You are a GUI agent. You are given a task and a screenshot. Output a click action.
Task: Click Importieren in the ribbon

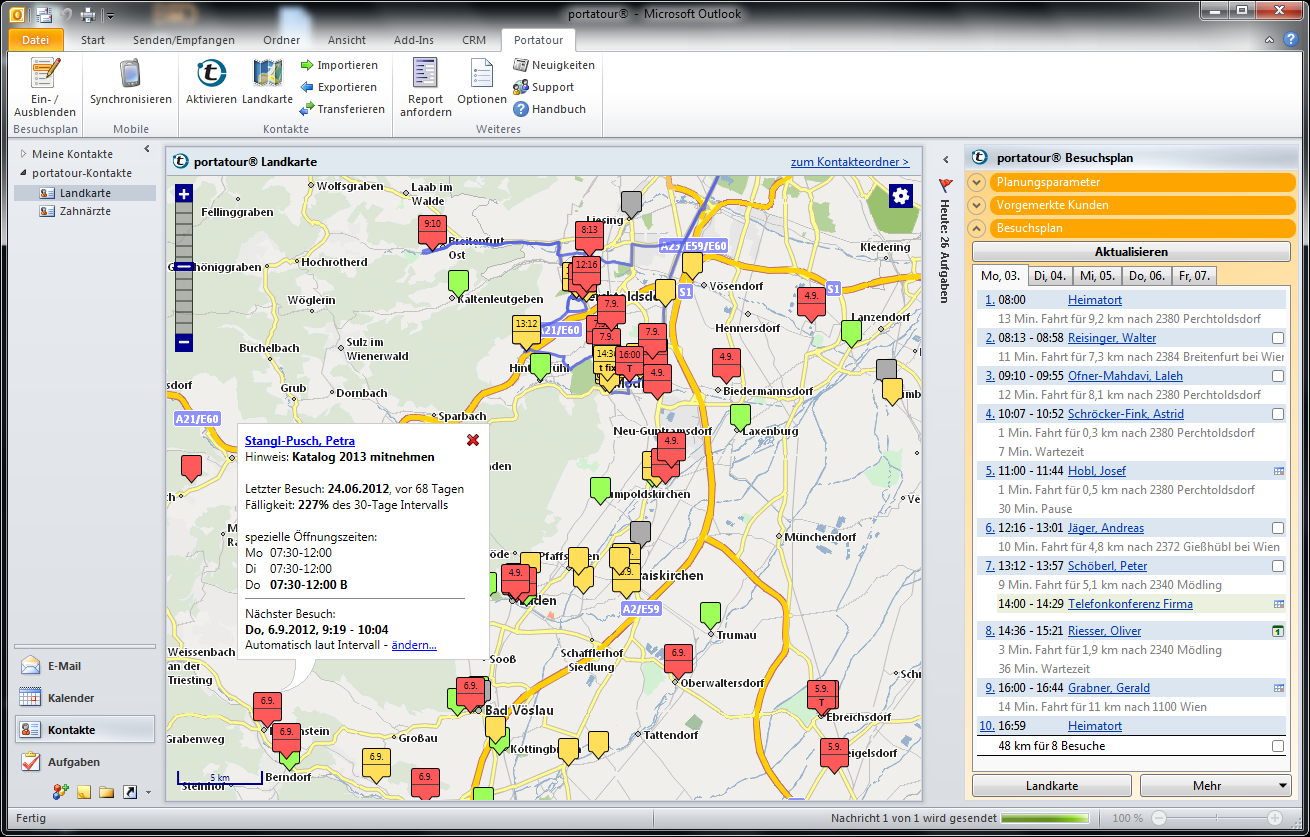click(x=339, y=65)
